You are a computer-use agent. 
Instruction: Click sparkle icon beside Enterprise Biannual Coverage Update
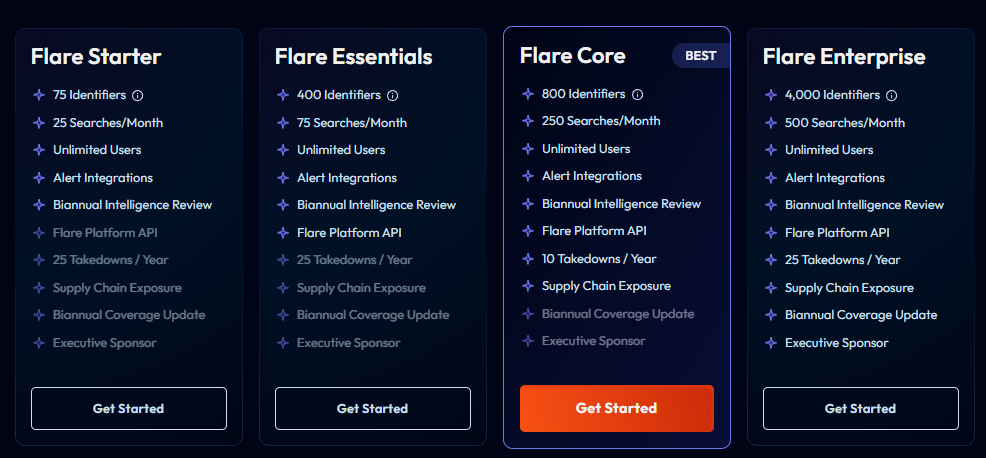click(x=771, y=315)
